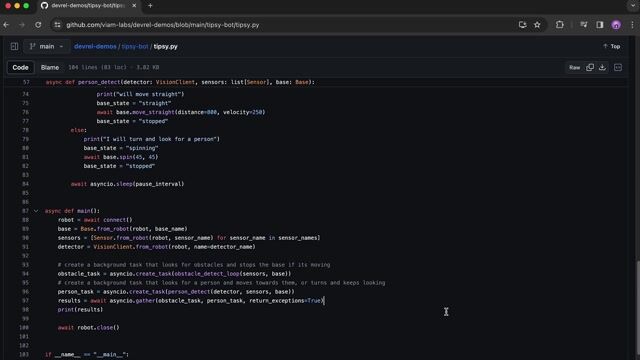
Task: Select the devrel-demos GitHub tab
Action: [x=88, y=6]
